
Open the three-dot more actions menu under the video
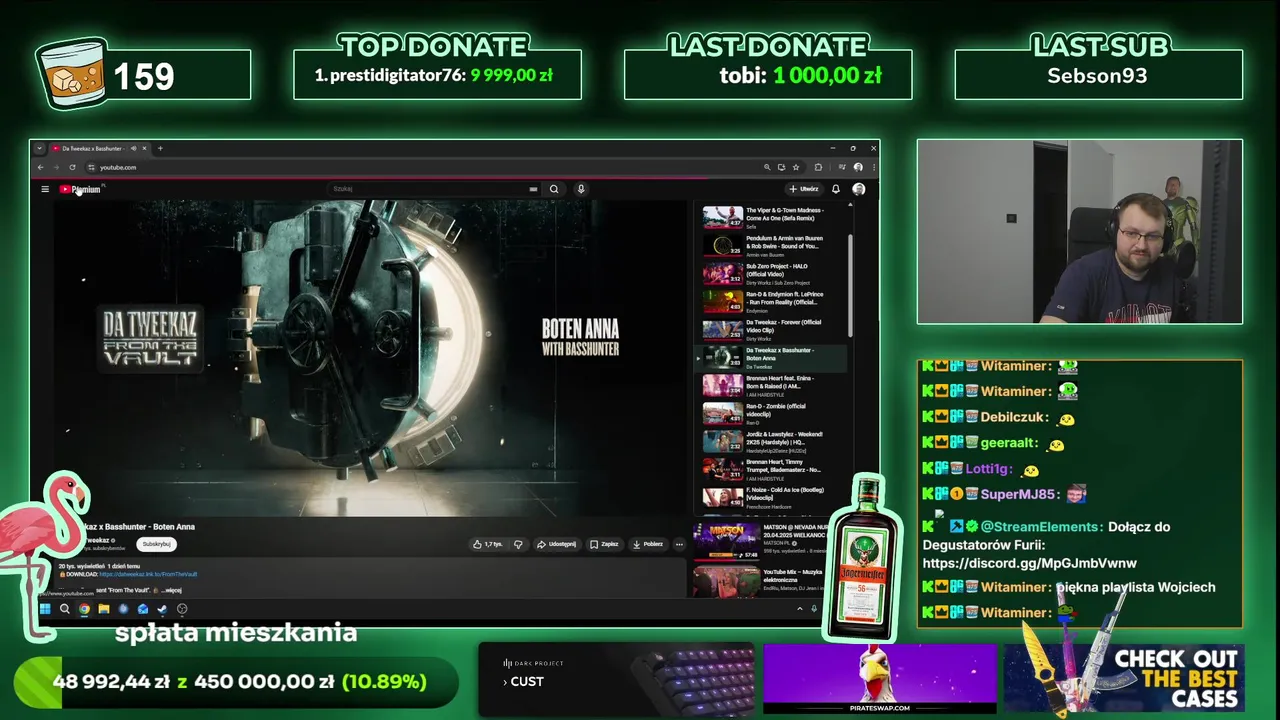[679, 544]
